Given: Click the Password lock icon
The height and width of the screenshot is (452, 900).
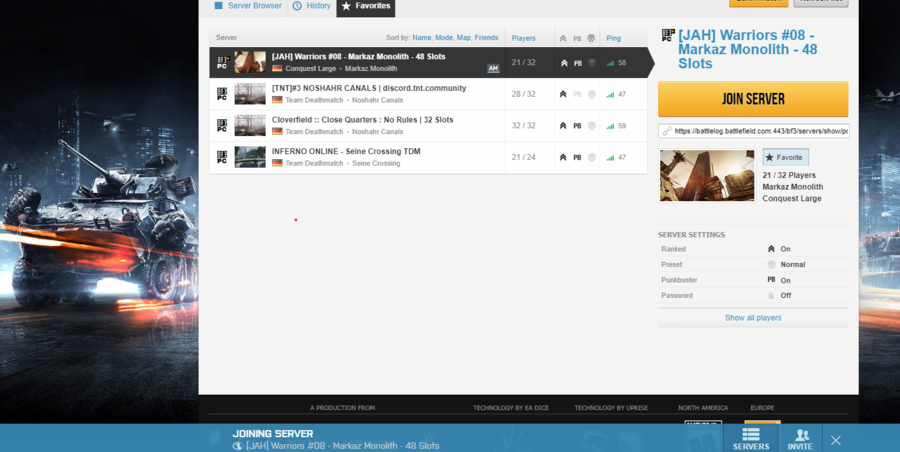Looking at the screenshot, I should (771, 296).
